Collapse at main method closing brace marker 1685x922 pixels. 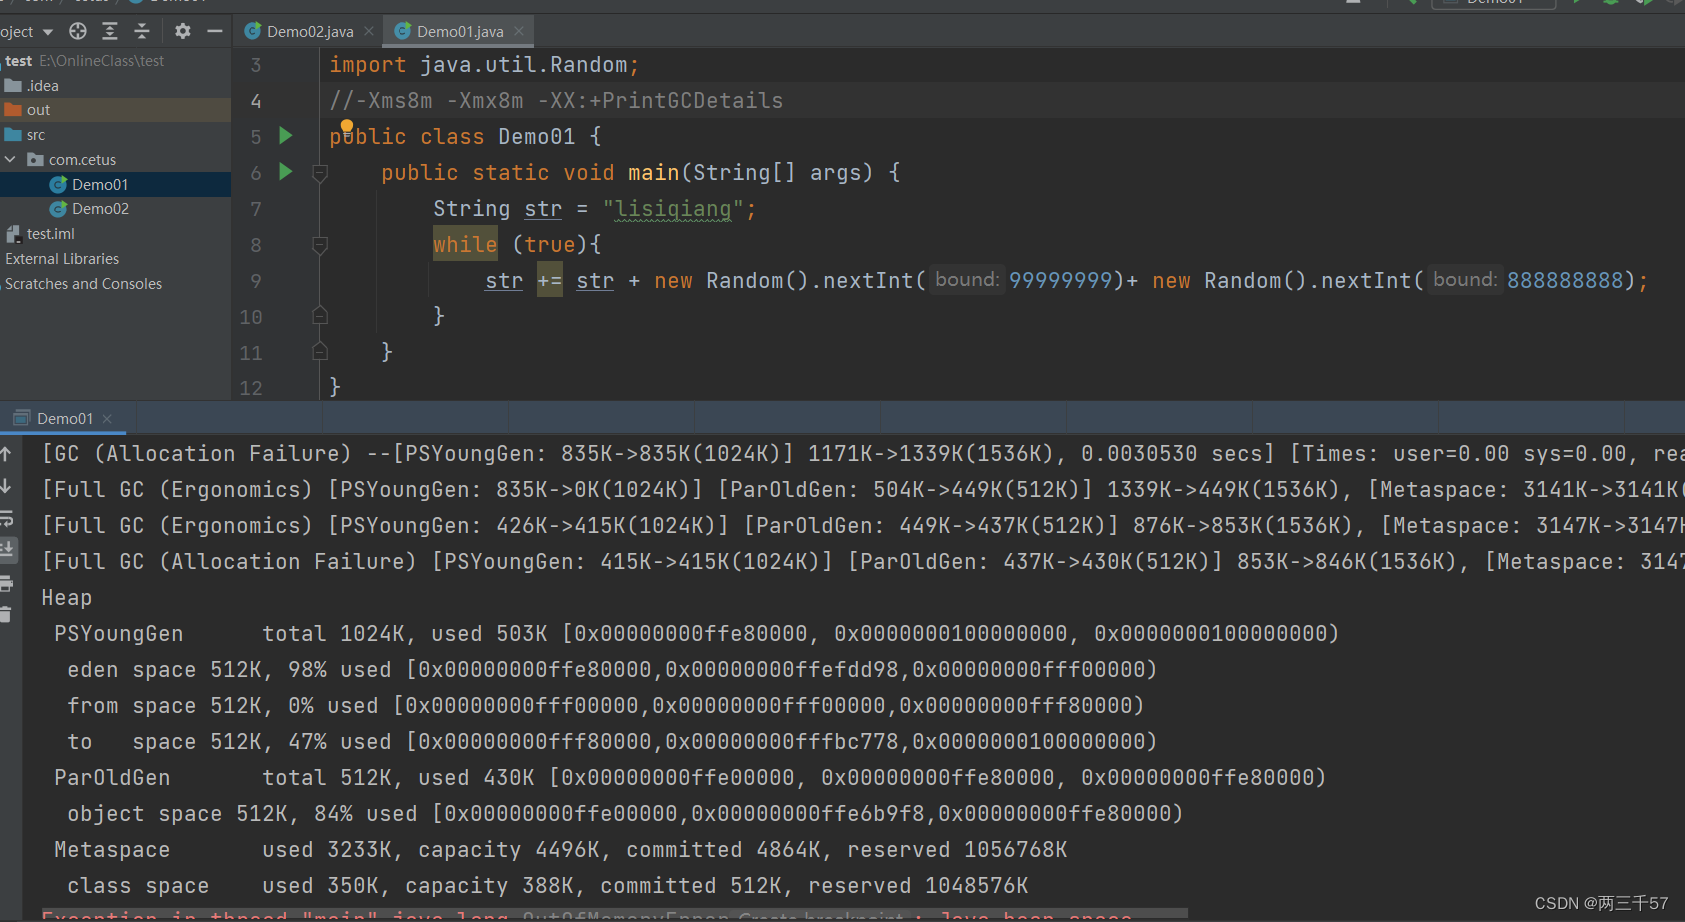click(x=320, y=352)
